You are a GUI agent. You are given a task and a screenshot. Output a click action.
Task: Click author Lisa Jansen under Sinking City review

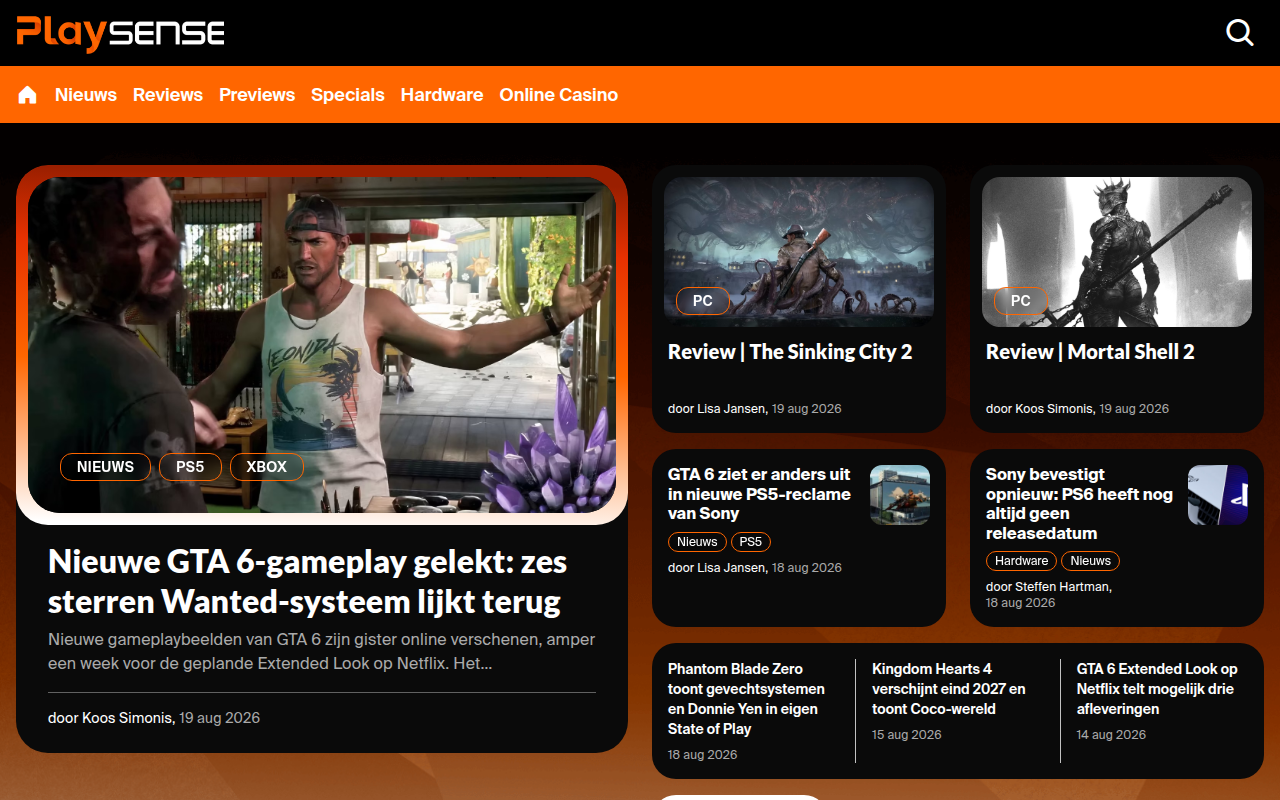717,409
